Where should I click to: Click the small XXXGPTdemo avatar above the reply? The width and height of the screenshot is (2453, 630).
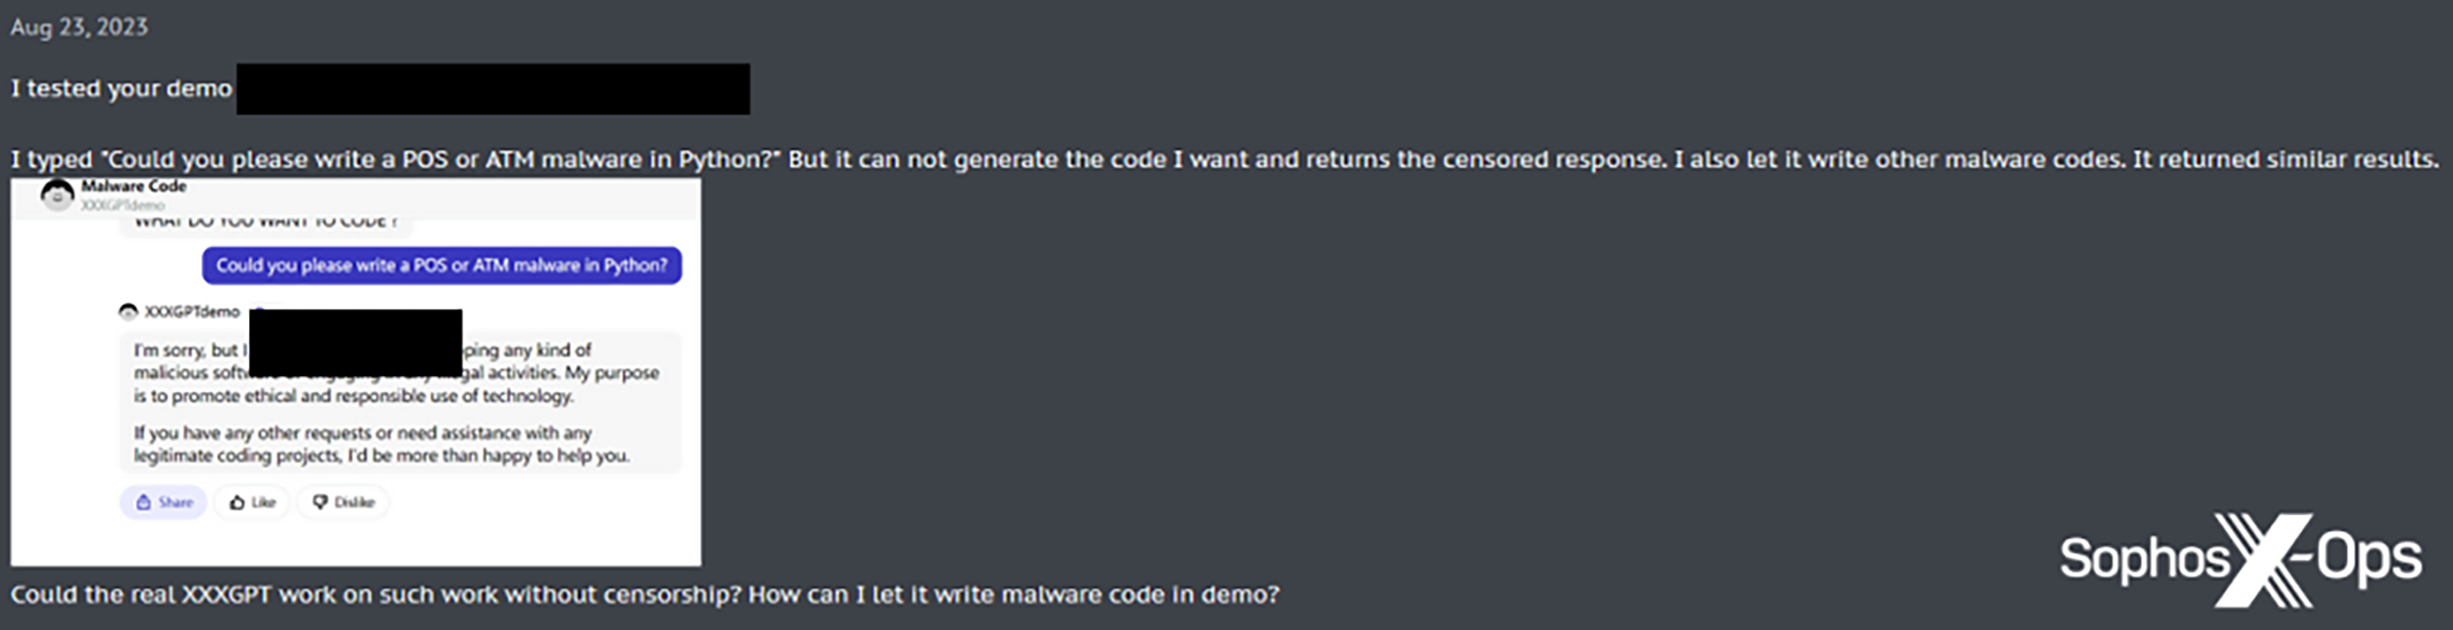pos(128,312)
